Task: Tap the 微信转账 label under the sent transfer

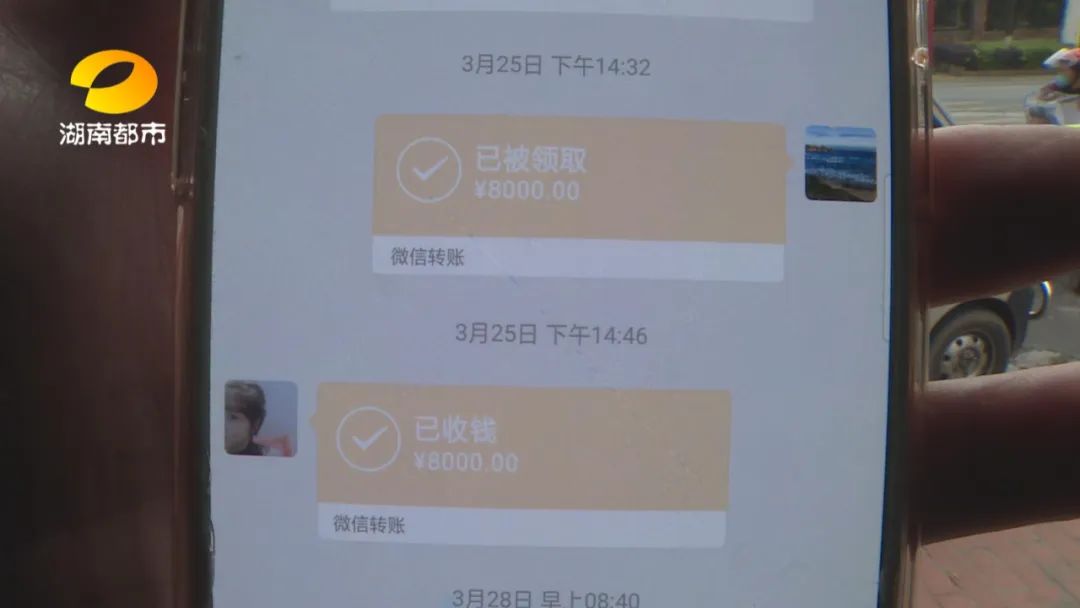Action: 428,257
